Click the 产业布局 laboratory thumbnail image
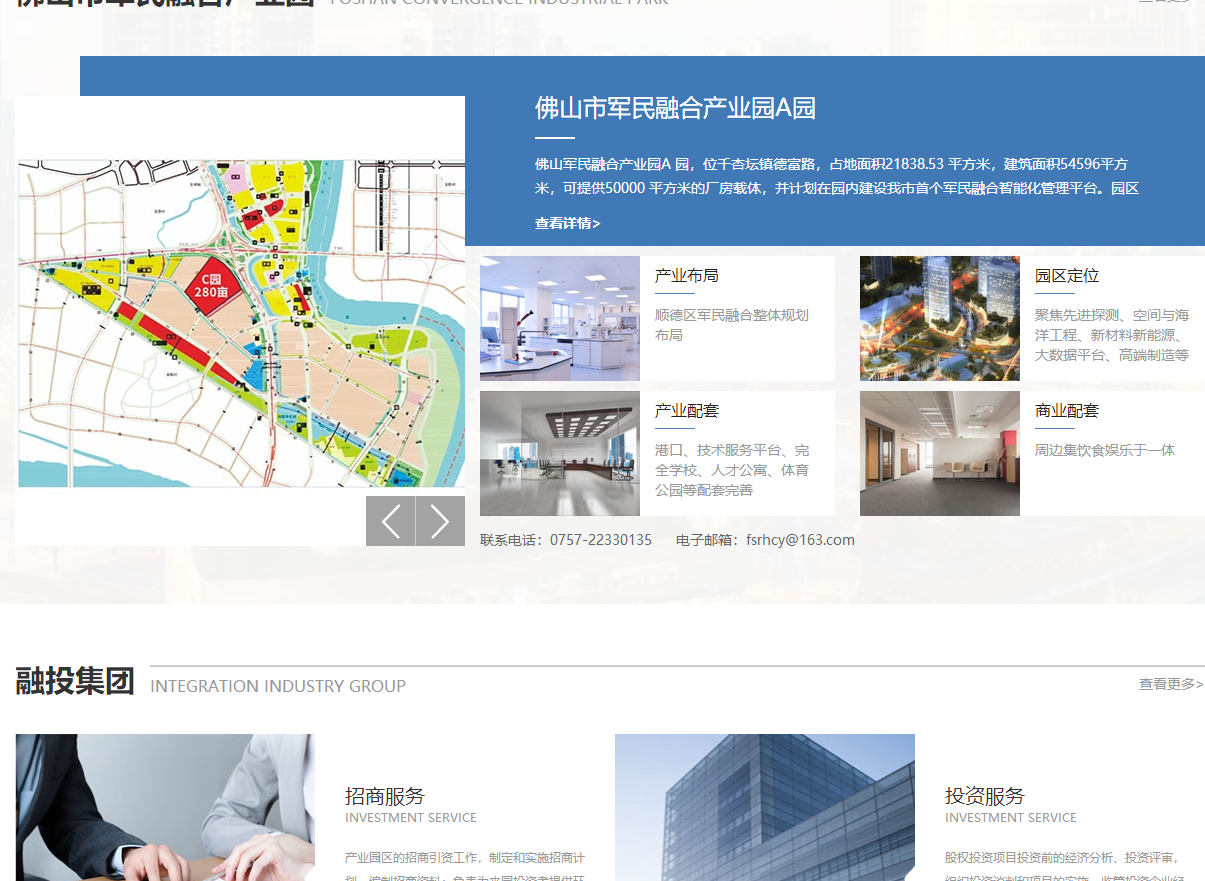This screenshot has height=881, width=1205. click(559, 318)
